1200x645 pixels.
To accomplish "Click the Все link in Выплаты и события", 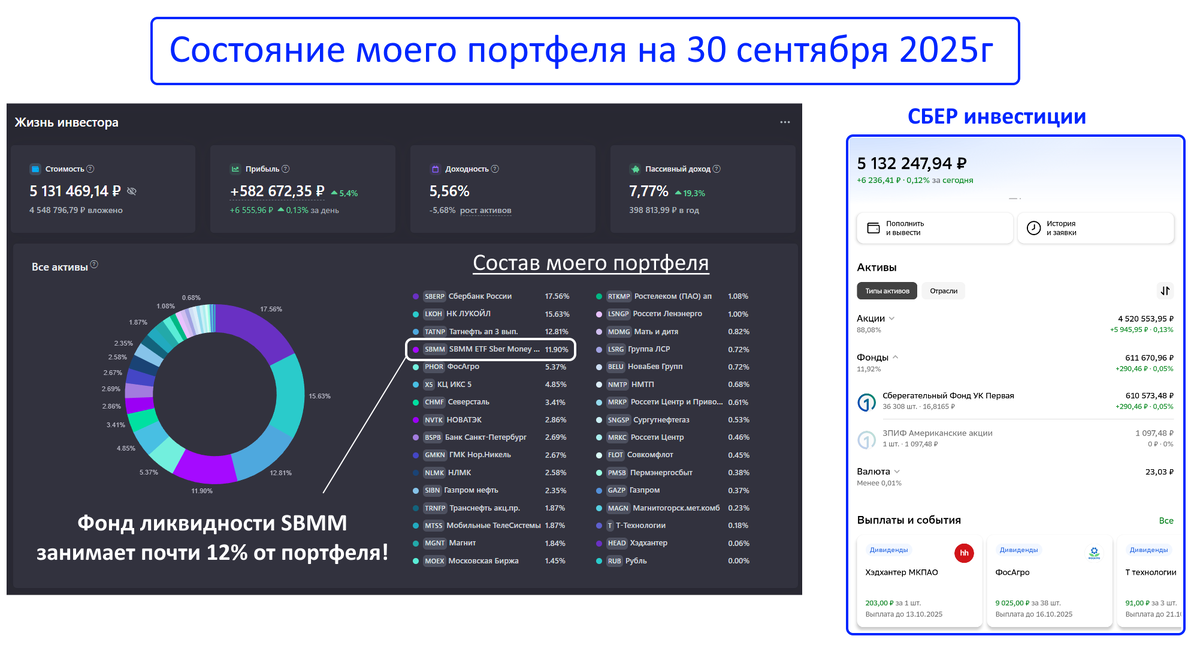I will point(1166,521).
